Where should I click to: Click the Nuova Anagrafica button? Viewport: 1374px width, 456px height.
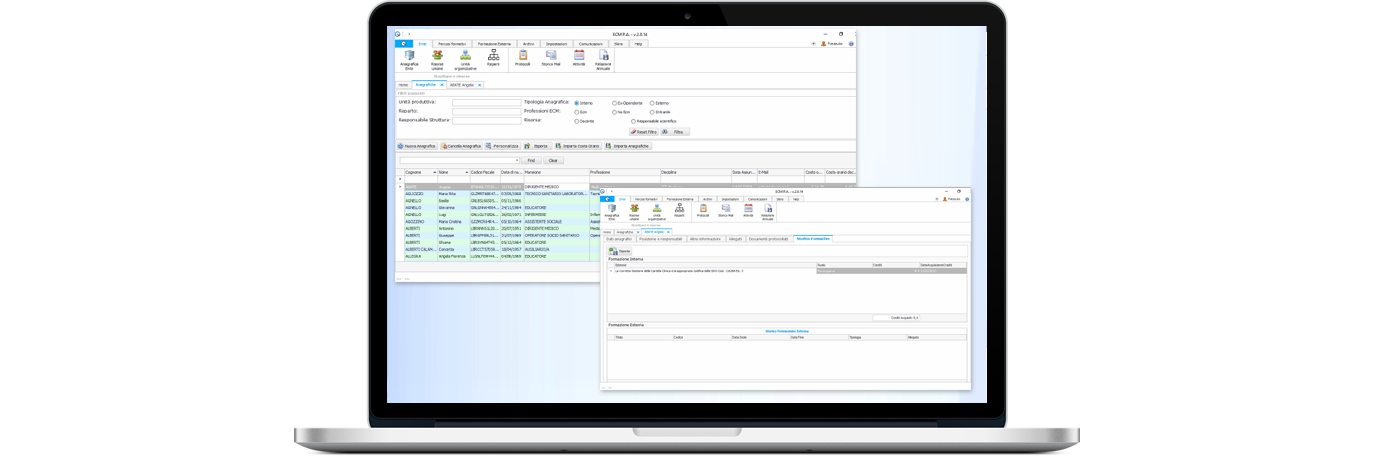click(x=417, y=146)
